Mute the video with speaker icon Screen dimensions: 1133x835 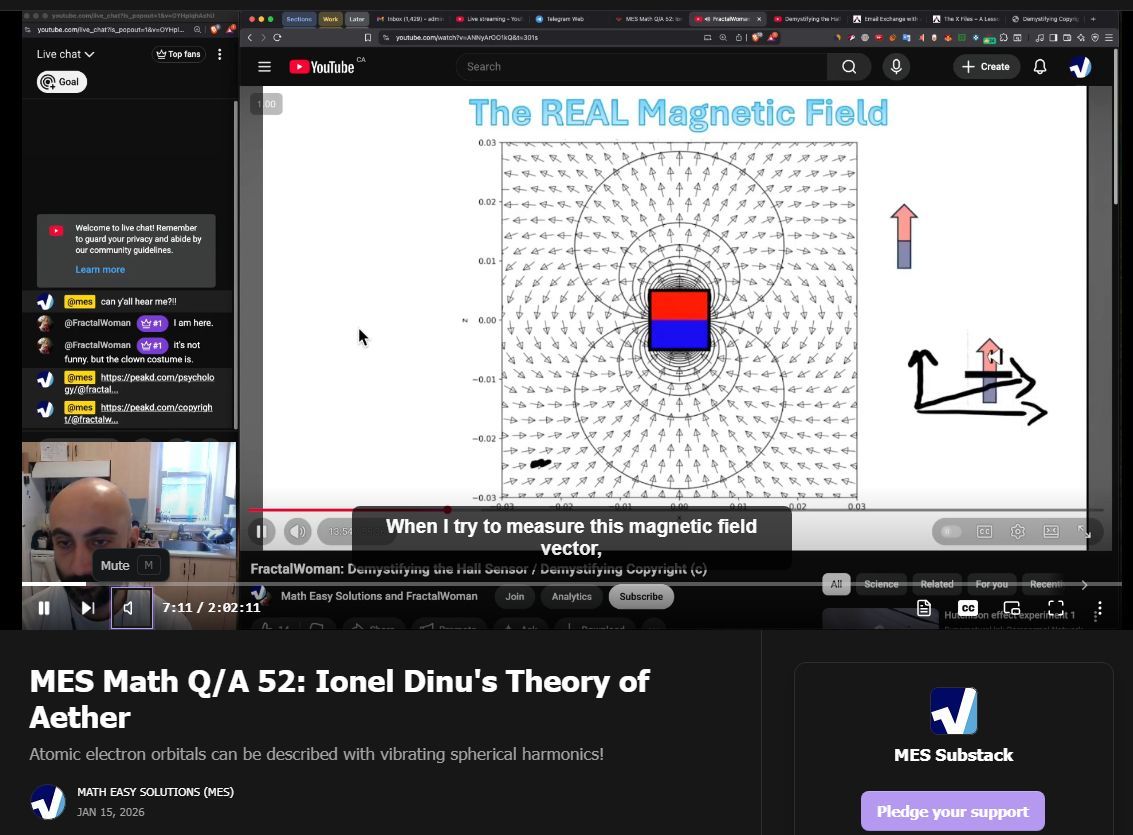click(131, 607)
